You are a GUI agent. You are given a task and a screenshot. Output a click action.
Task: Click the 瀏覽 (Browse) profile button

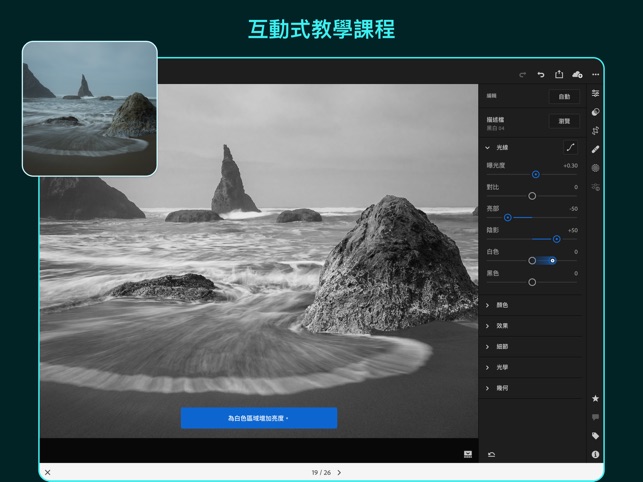[564, 121]
